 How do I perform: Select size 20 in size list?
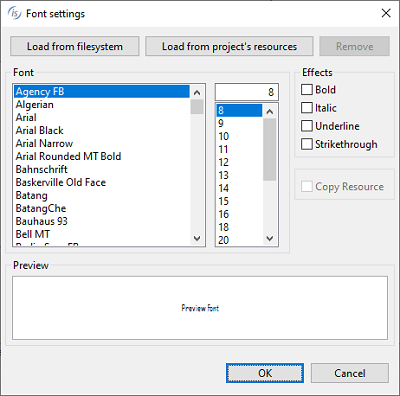tap(239, 240)
